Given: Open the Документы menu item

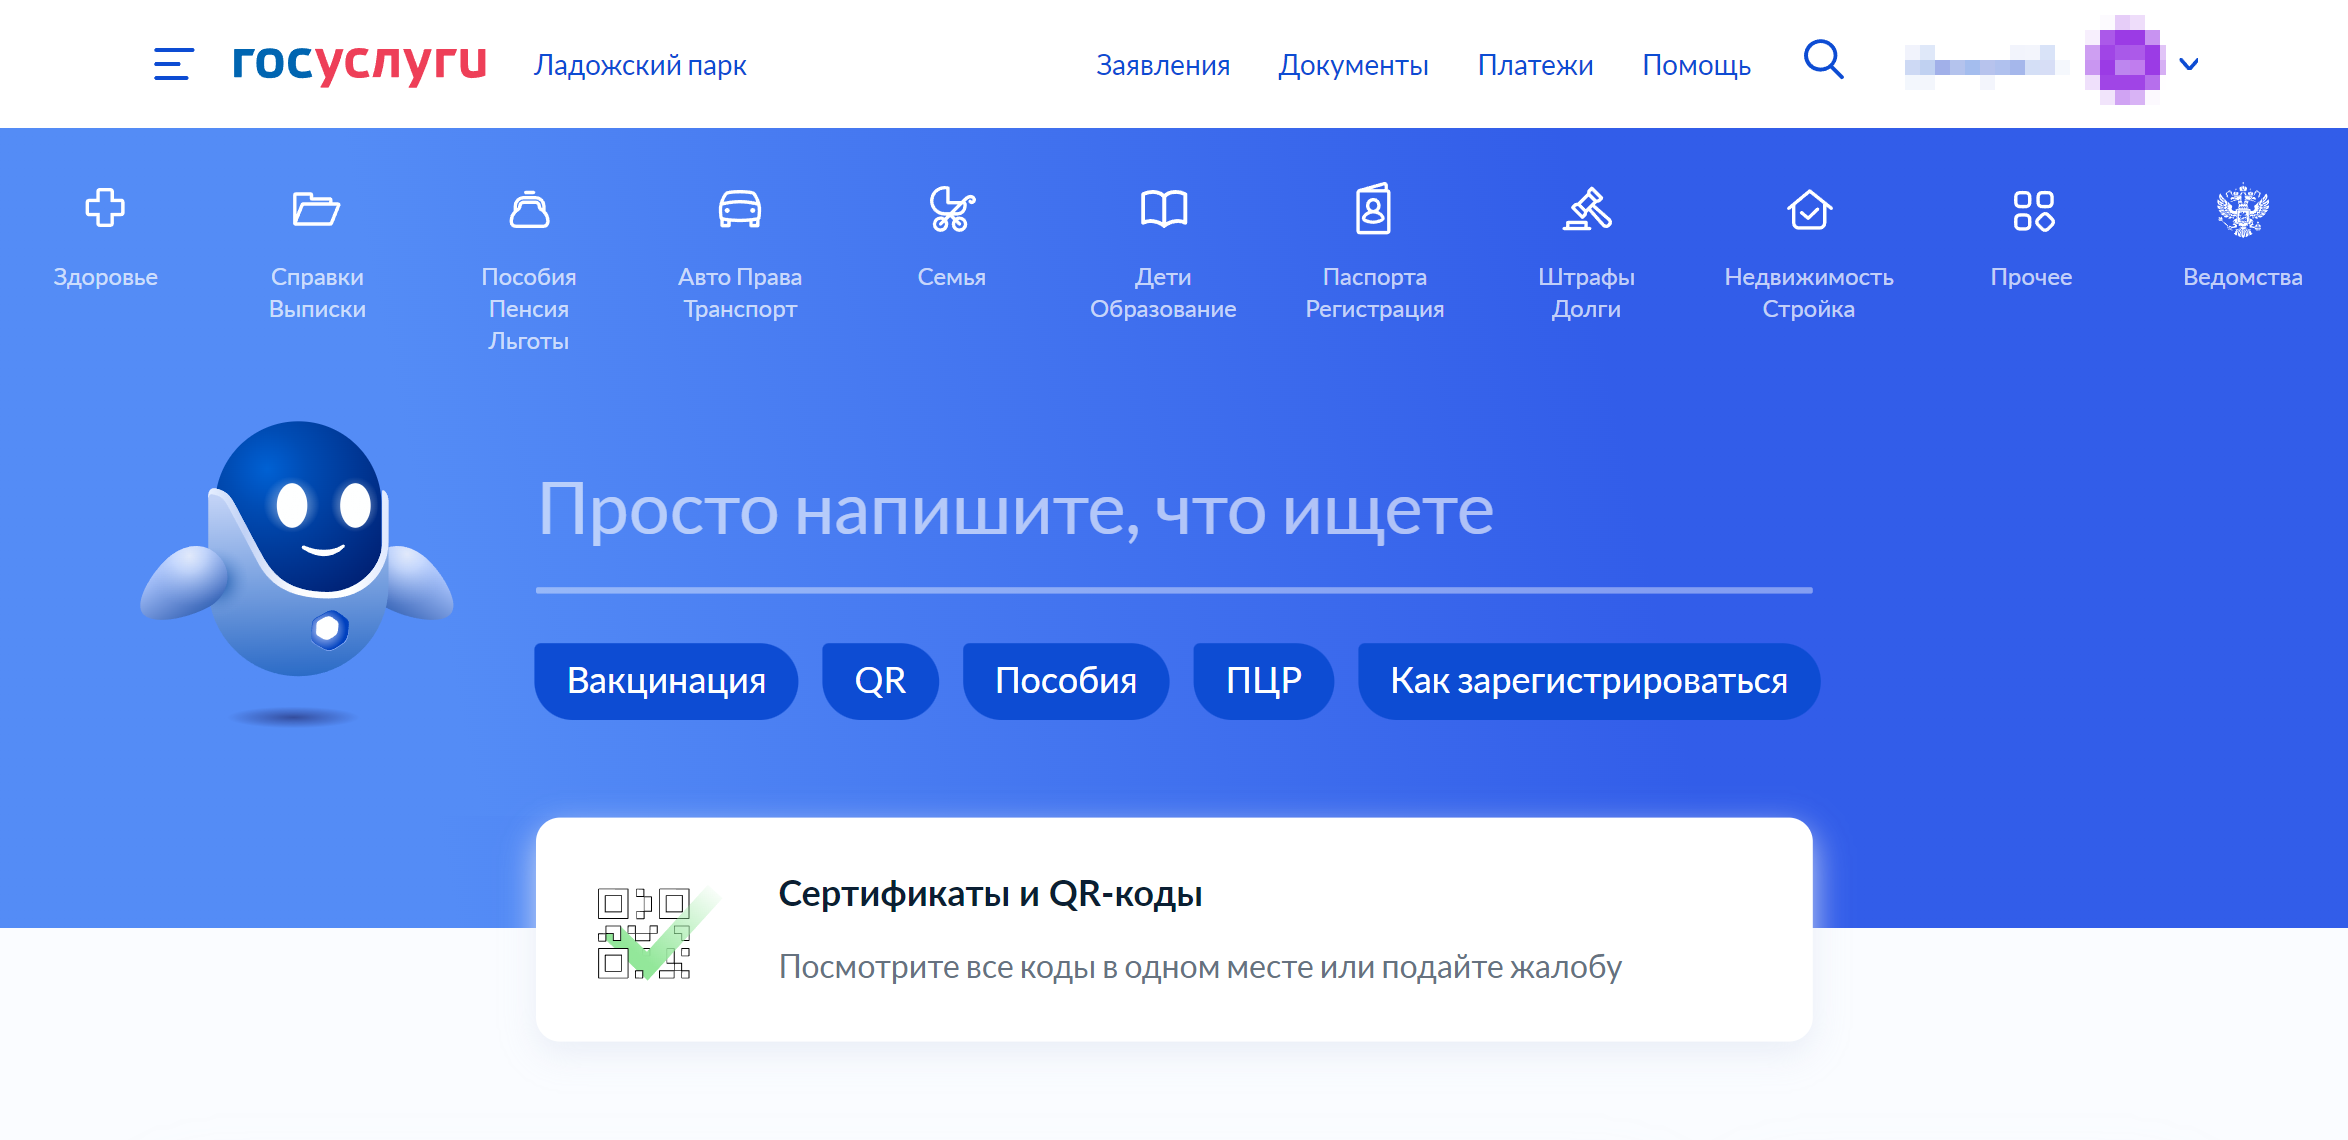Looking at the screenshot, I should pos(1353,65).
